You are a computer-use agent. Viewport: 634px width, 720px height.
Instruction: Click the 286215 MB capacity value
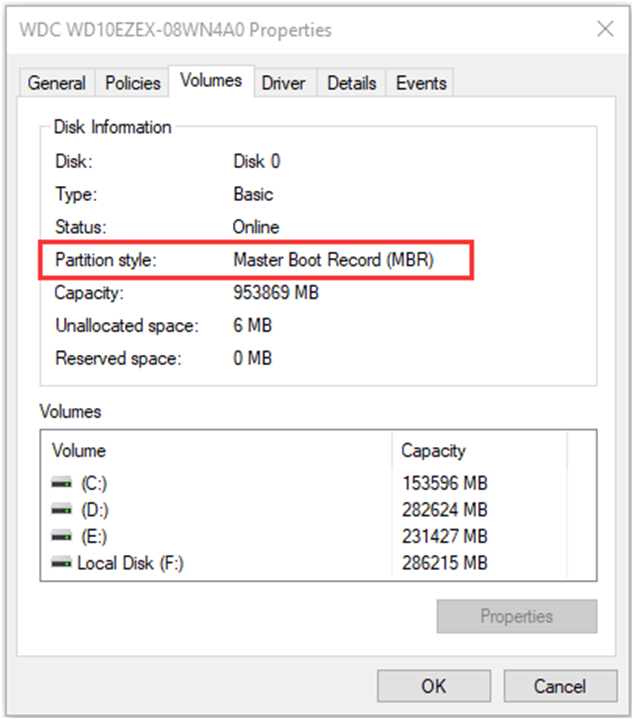tap(445, 562)
